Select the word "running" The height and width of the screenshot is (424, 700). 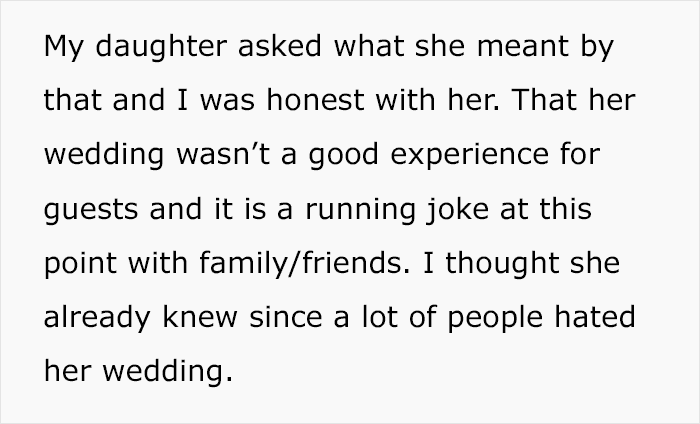[x=360, y=210]
